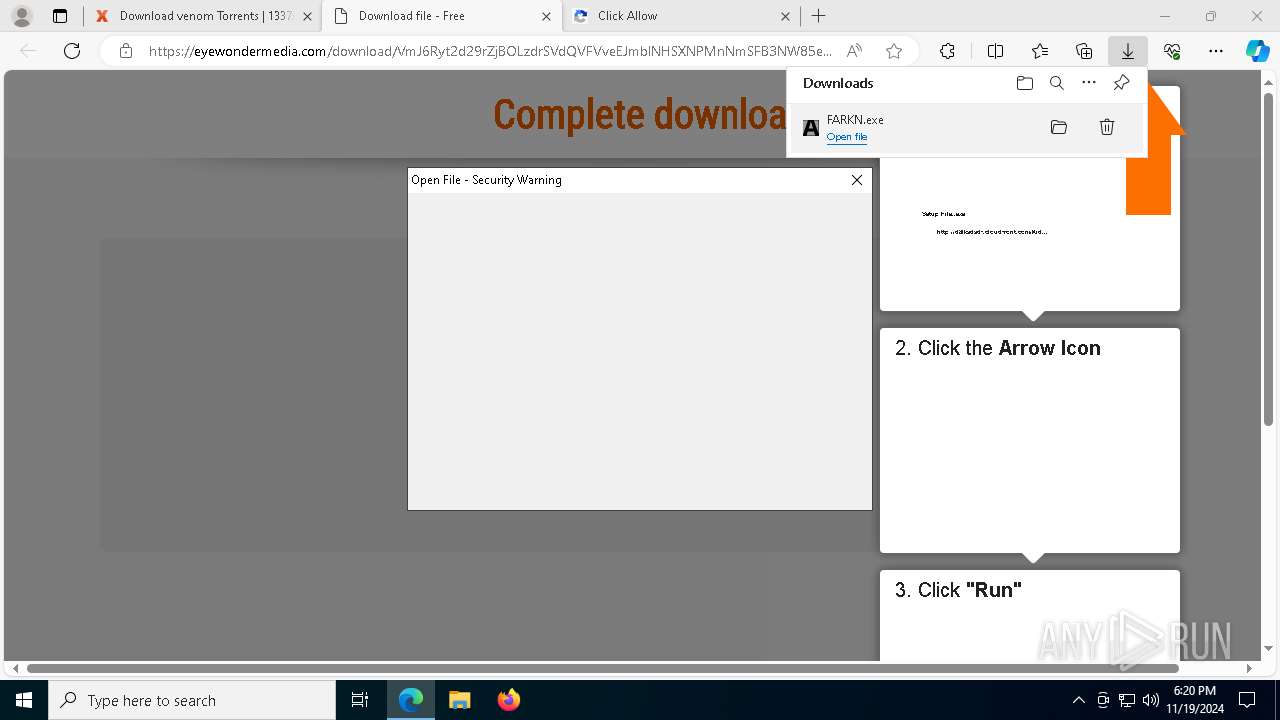Toggle split screen view

(995, 51)
